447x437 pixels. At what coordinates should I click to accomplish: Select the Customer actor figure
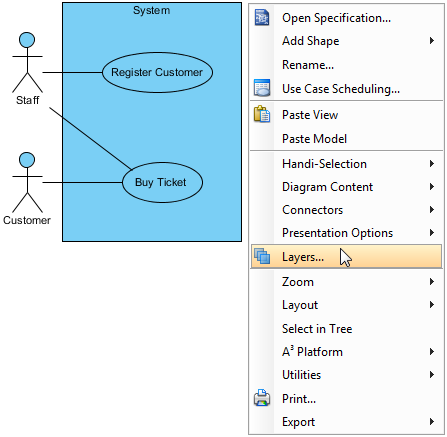click(x=27, y=182)
